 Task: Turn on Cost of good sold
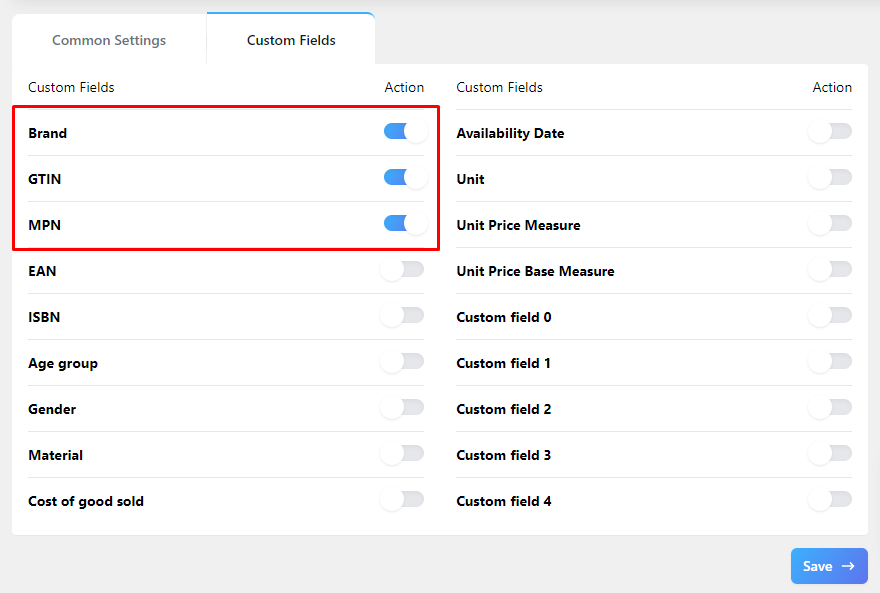pyautogui.click(x=402, y=499)
